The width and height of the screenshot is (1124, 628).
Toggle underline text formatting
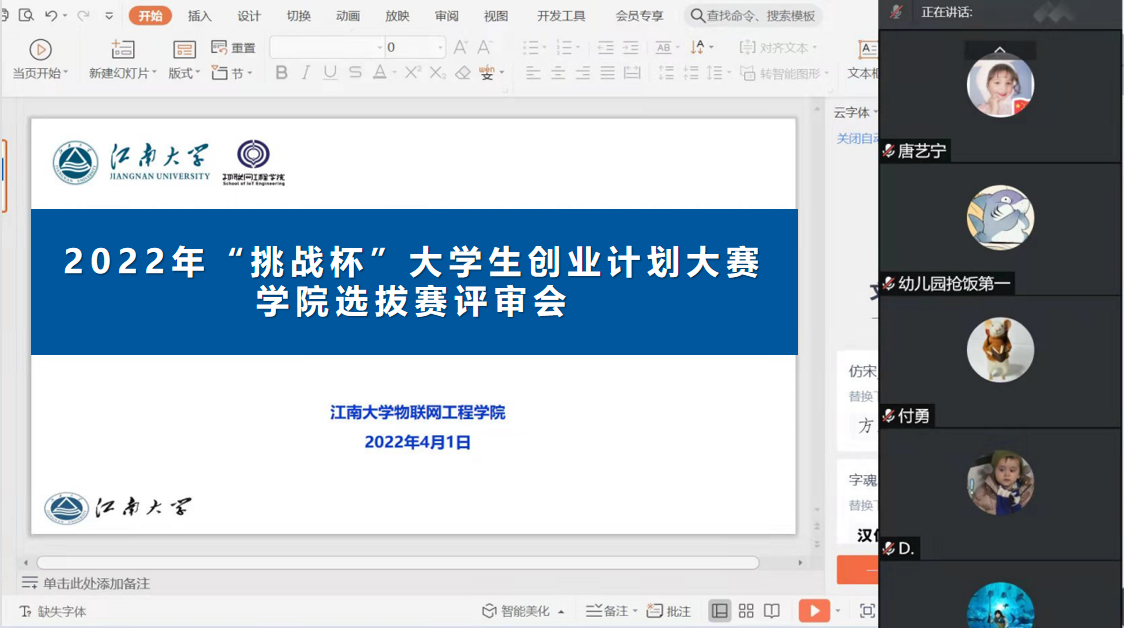coord(329,73)
